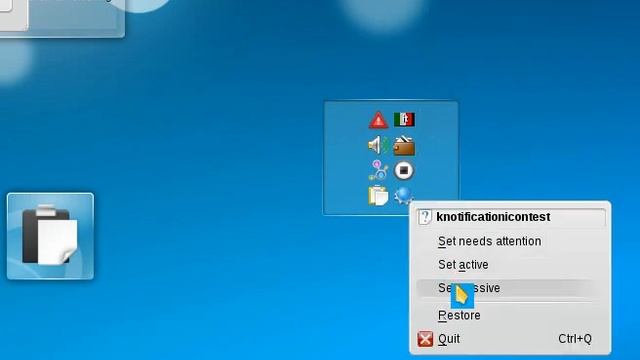This screenshot has height=360, width=640.
Task: Open the Italian flag keyboard layout icon
Action: (x=404, y=120)
